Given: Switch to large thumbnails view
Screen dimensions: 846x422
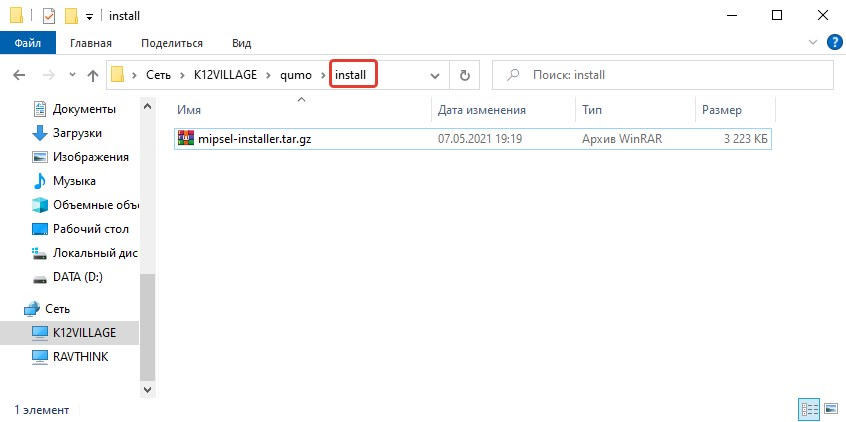Looking at the screenshot, I should (x=831, y=409).
